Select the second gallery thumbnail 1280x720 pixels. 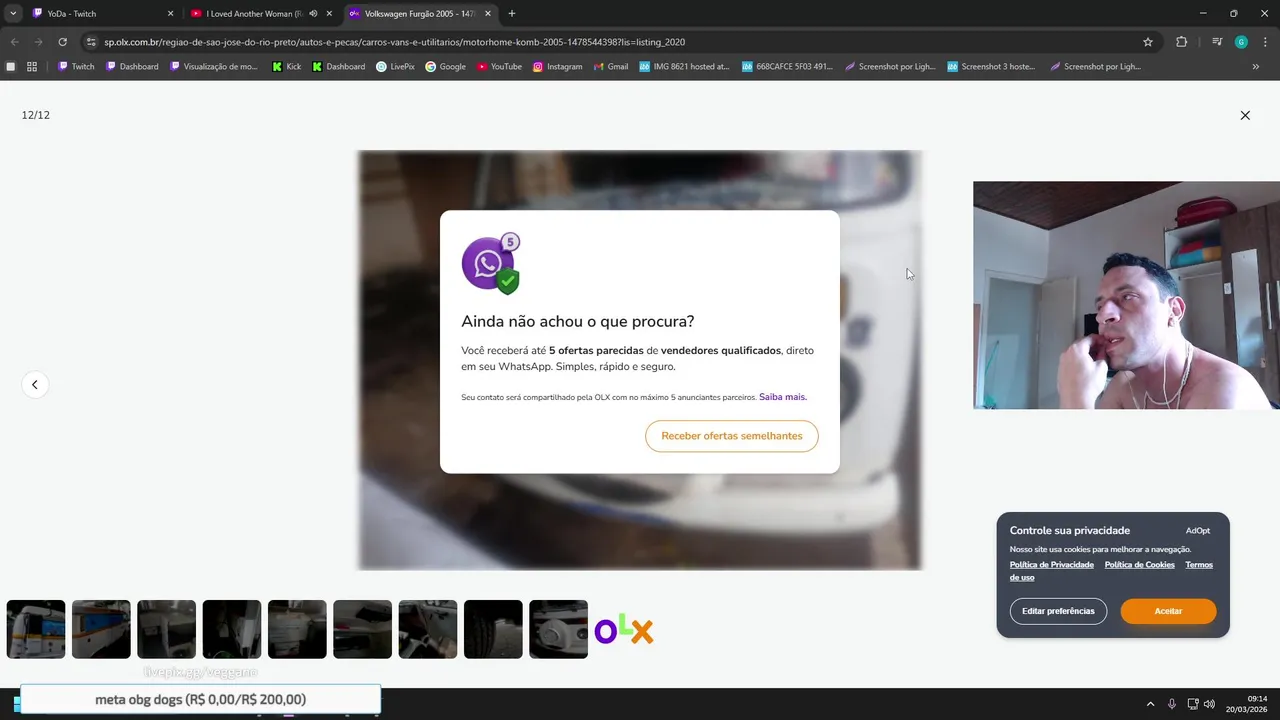(x=101, y=629)
